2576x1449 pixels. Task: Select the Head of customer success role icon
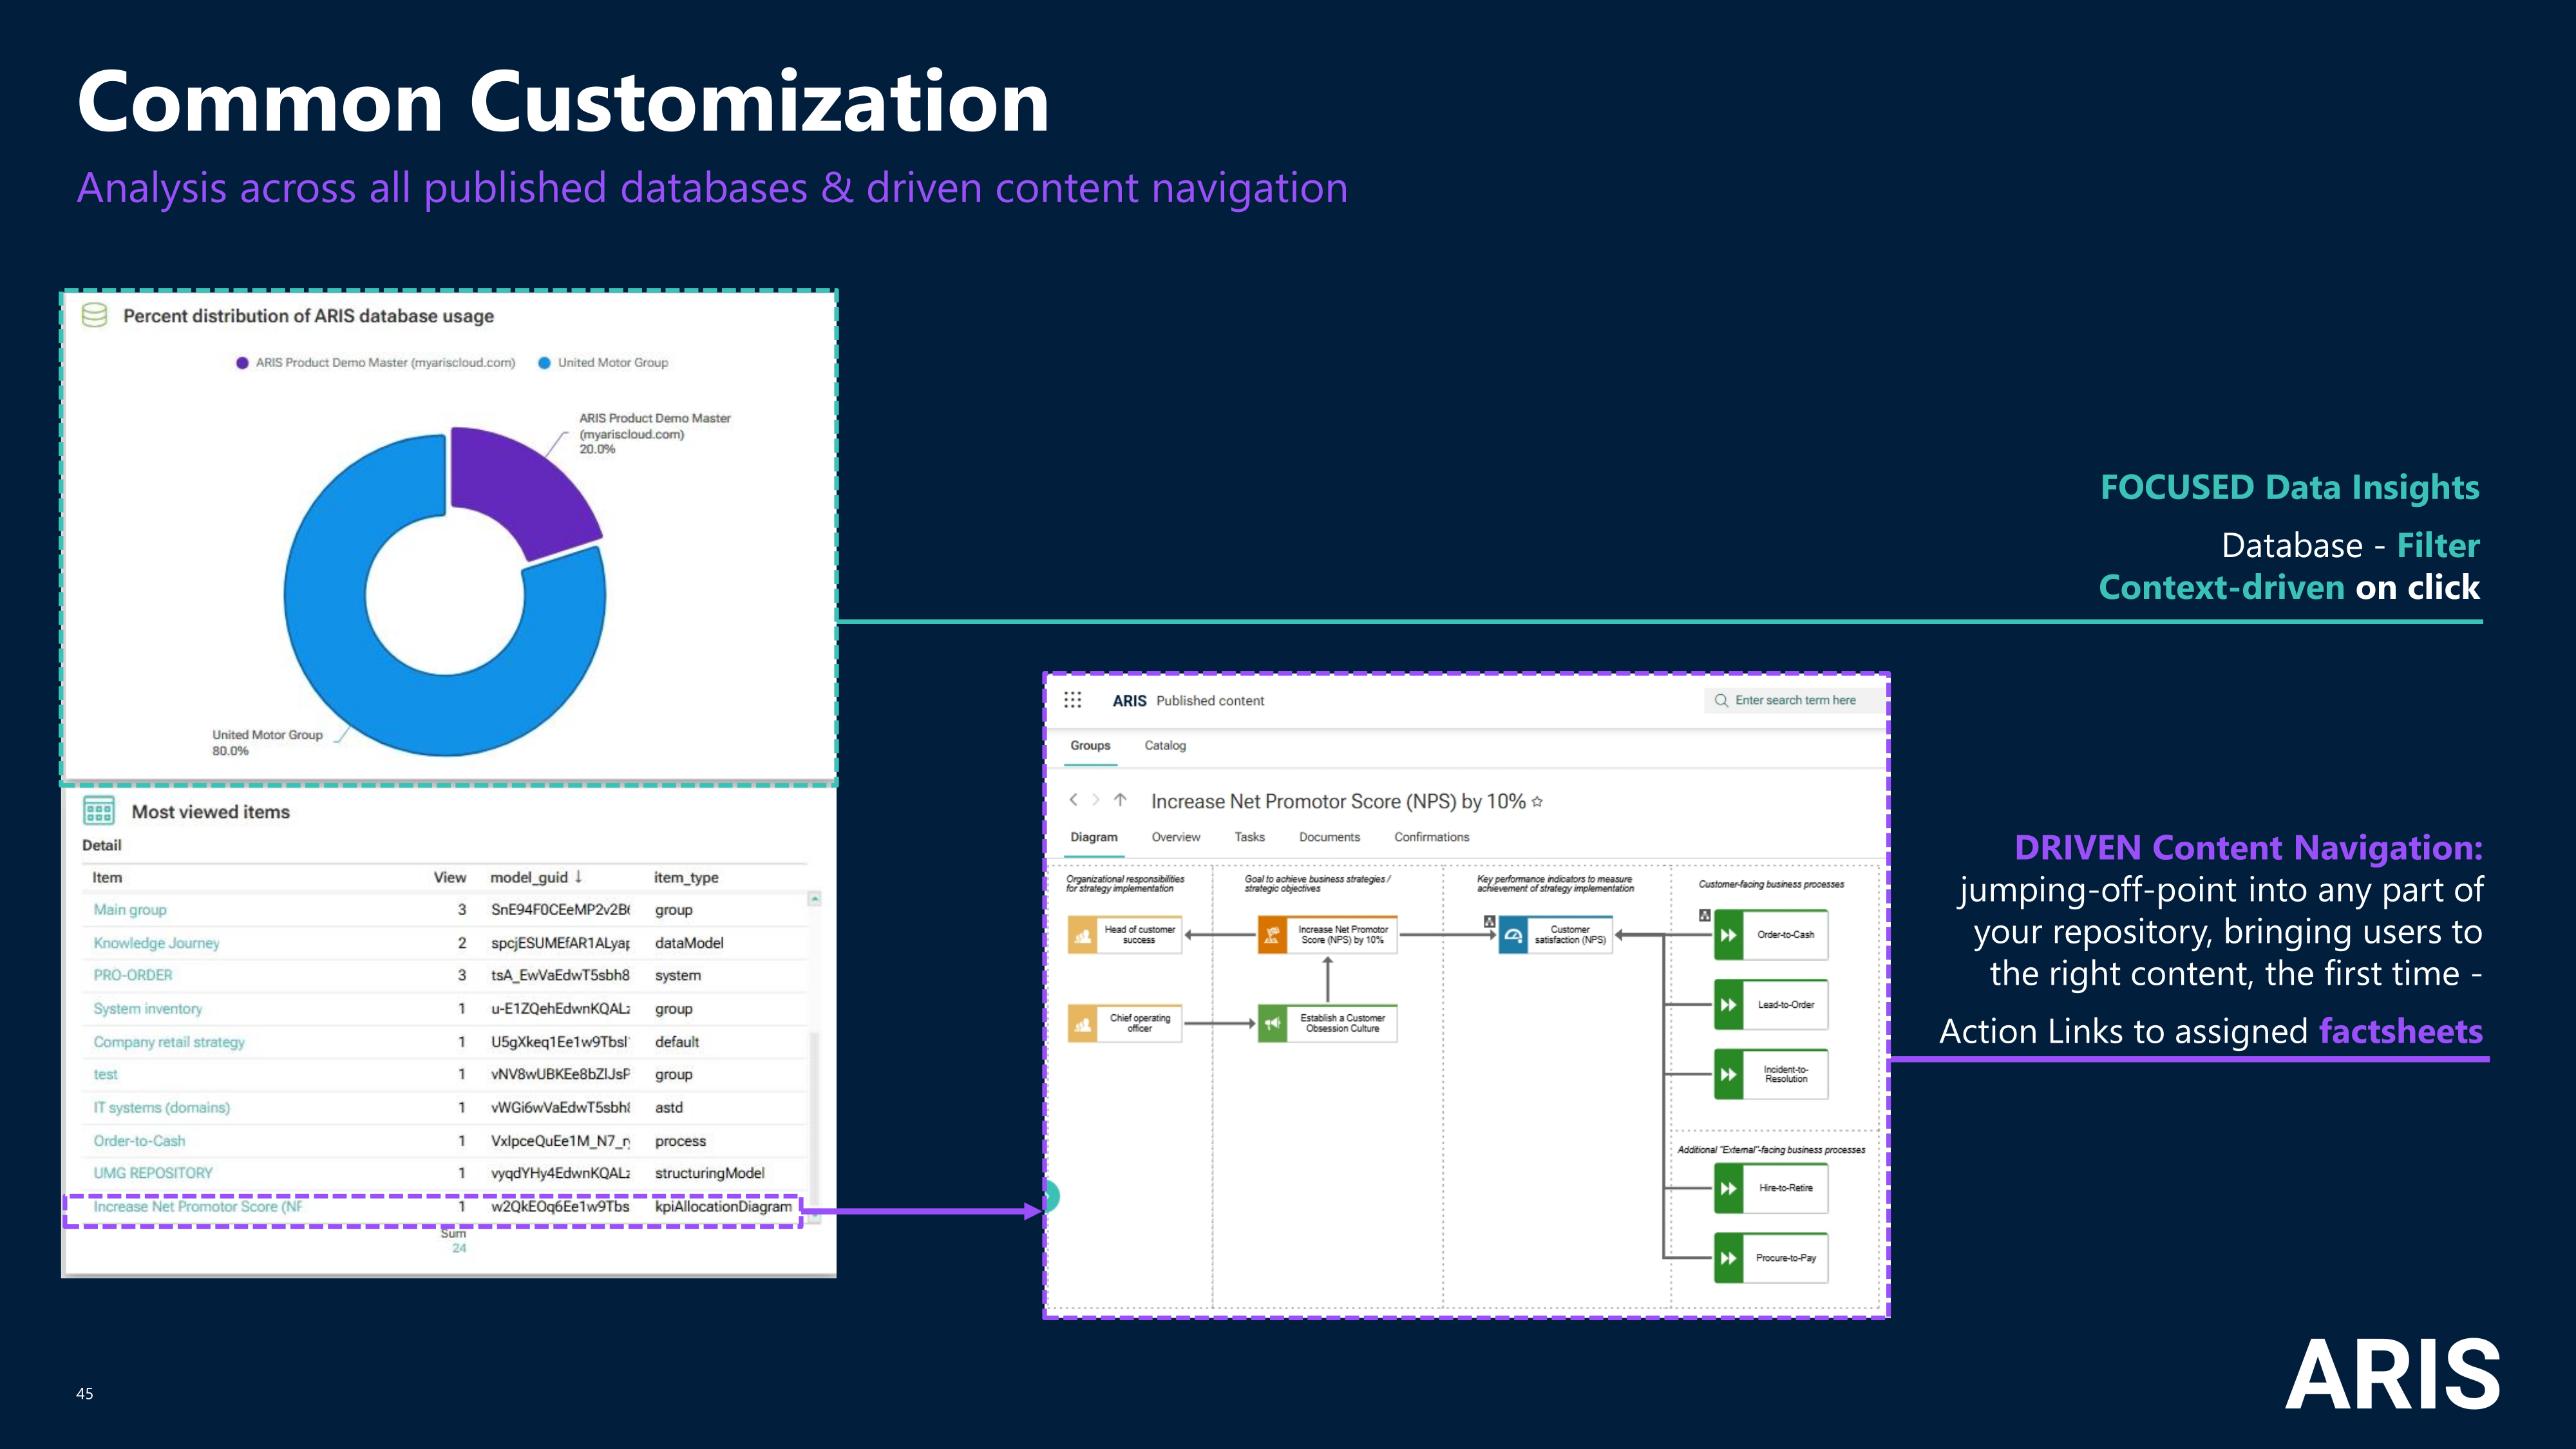[x=1082, y=935]
